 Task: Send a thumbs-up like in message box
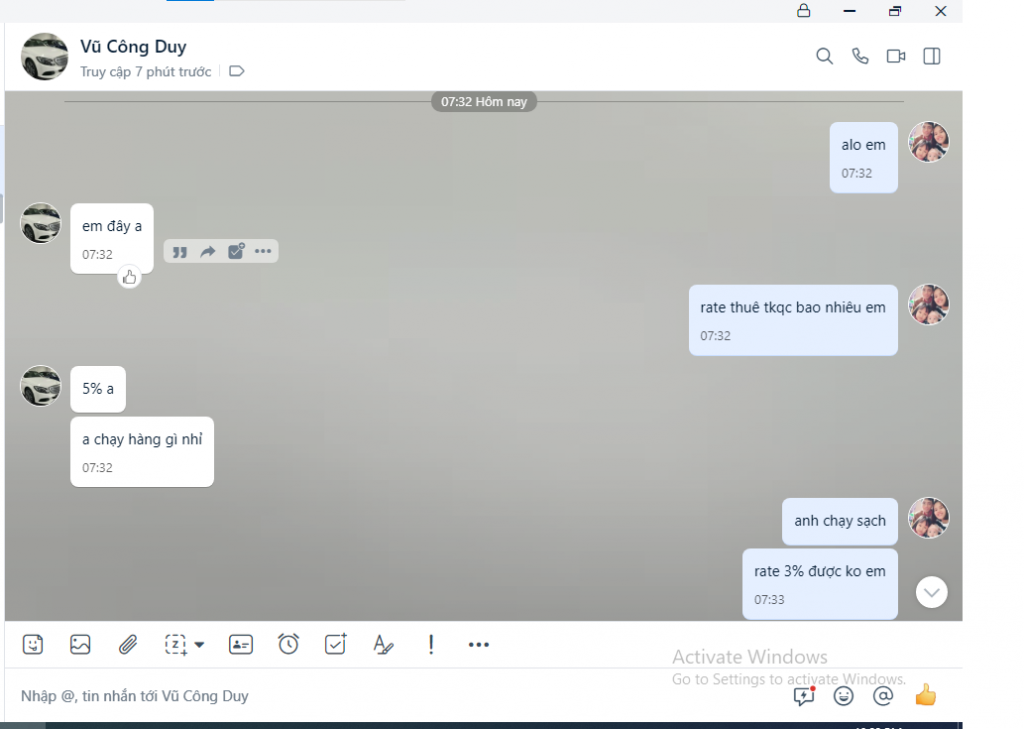coord(926,695)
